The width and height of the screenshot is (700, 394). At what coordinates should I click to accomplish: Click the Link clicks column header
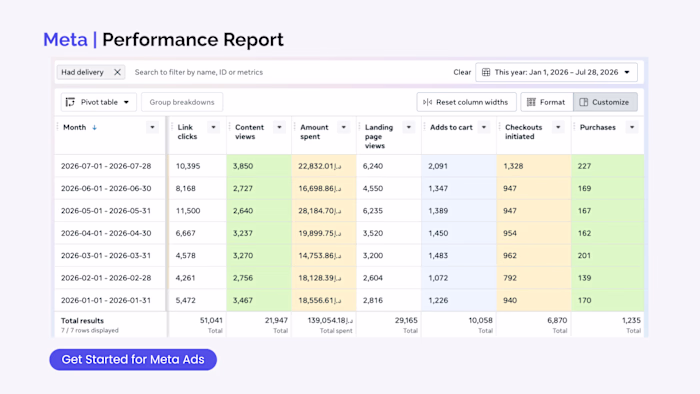click(x=187, y=132)
